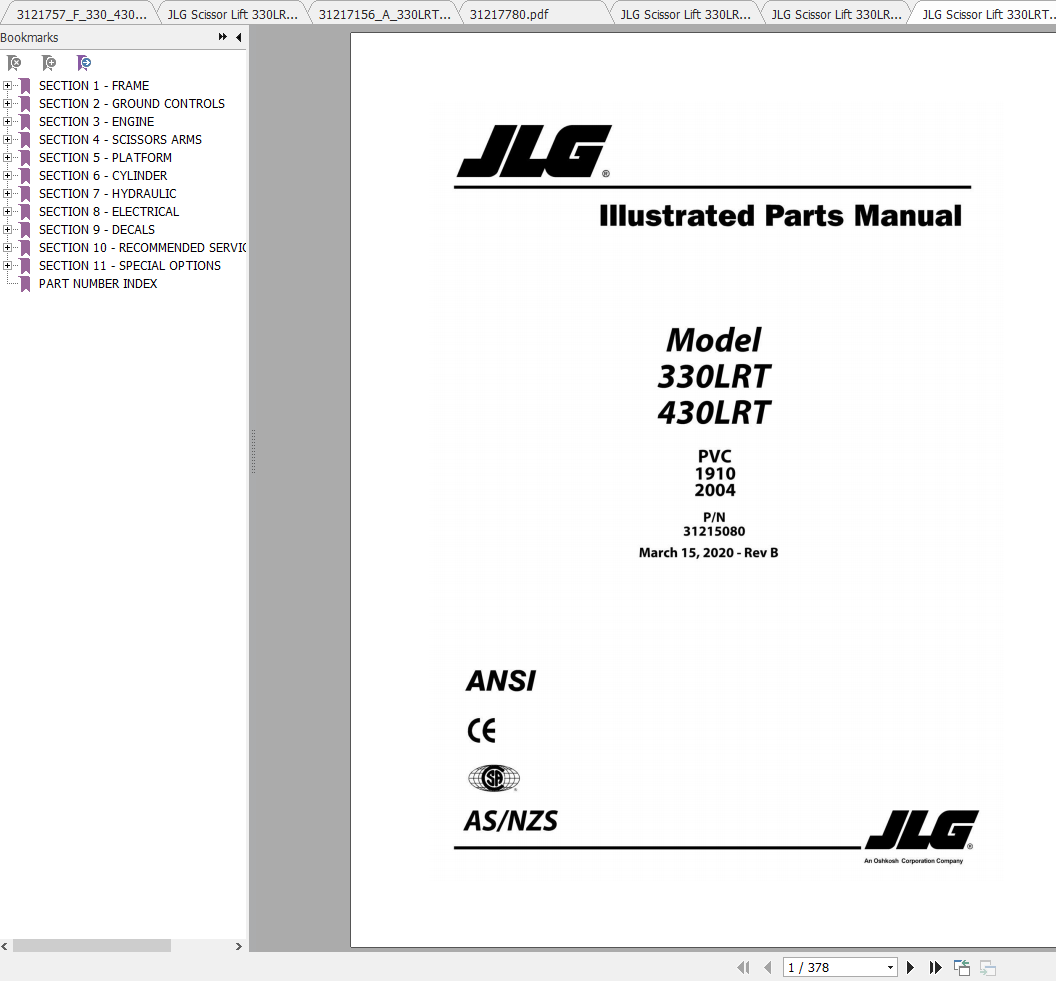Image resolution: width=1056 pixels, height=981 pixels.
Task: Jump to the last page
Action: pos(936,967)
